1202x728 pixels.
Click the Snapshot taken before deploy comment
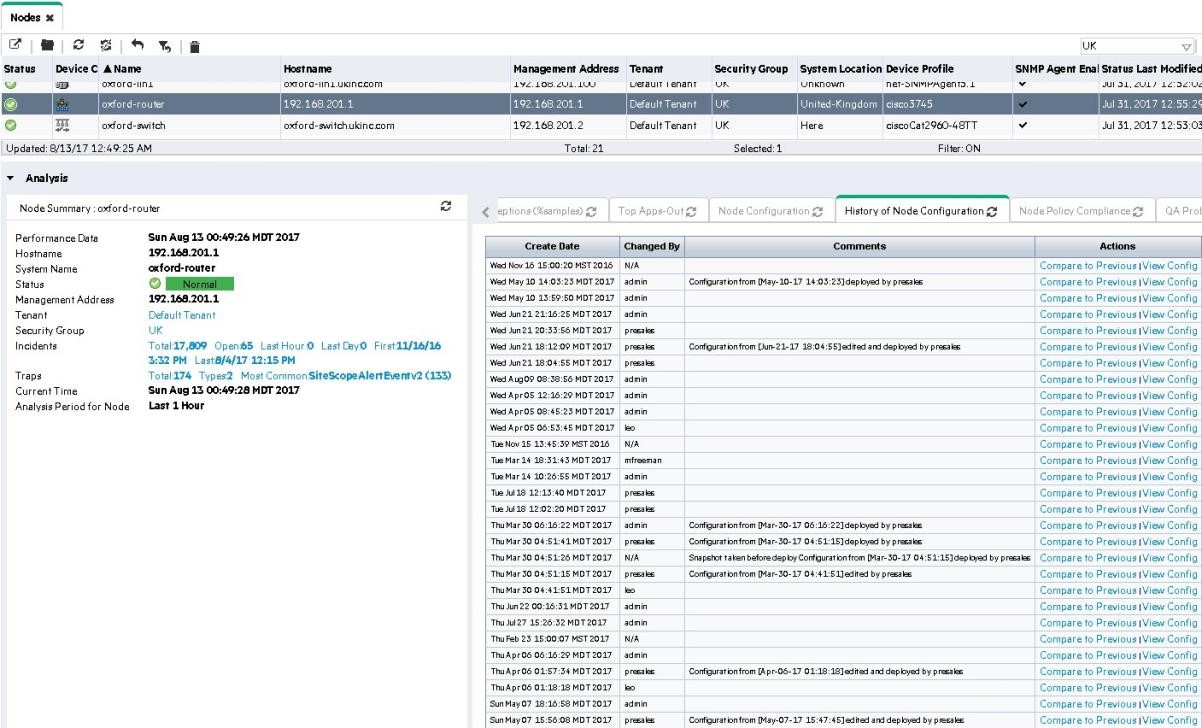click(859, 558)
